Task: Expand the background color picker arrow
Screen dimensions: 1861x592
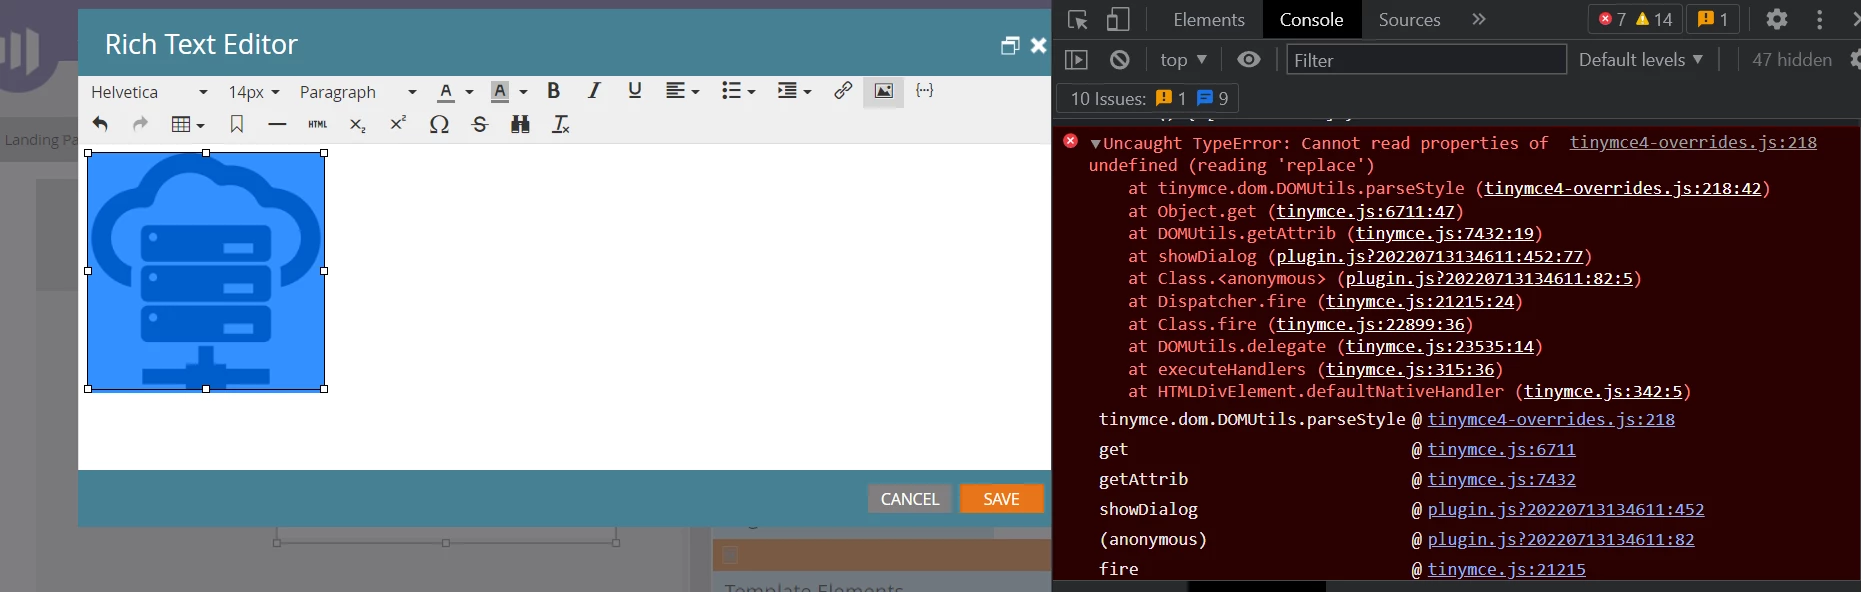Action: pos(523,92)
